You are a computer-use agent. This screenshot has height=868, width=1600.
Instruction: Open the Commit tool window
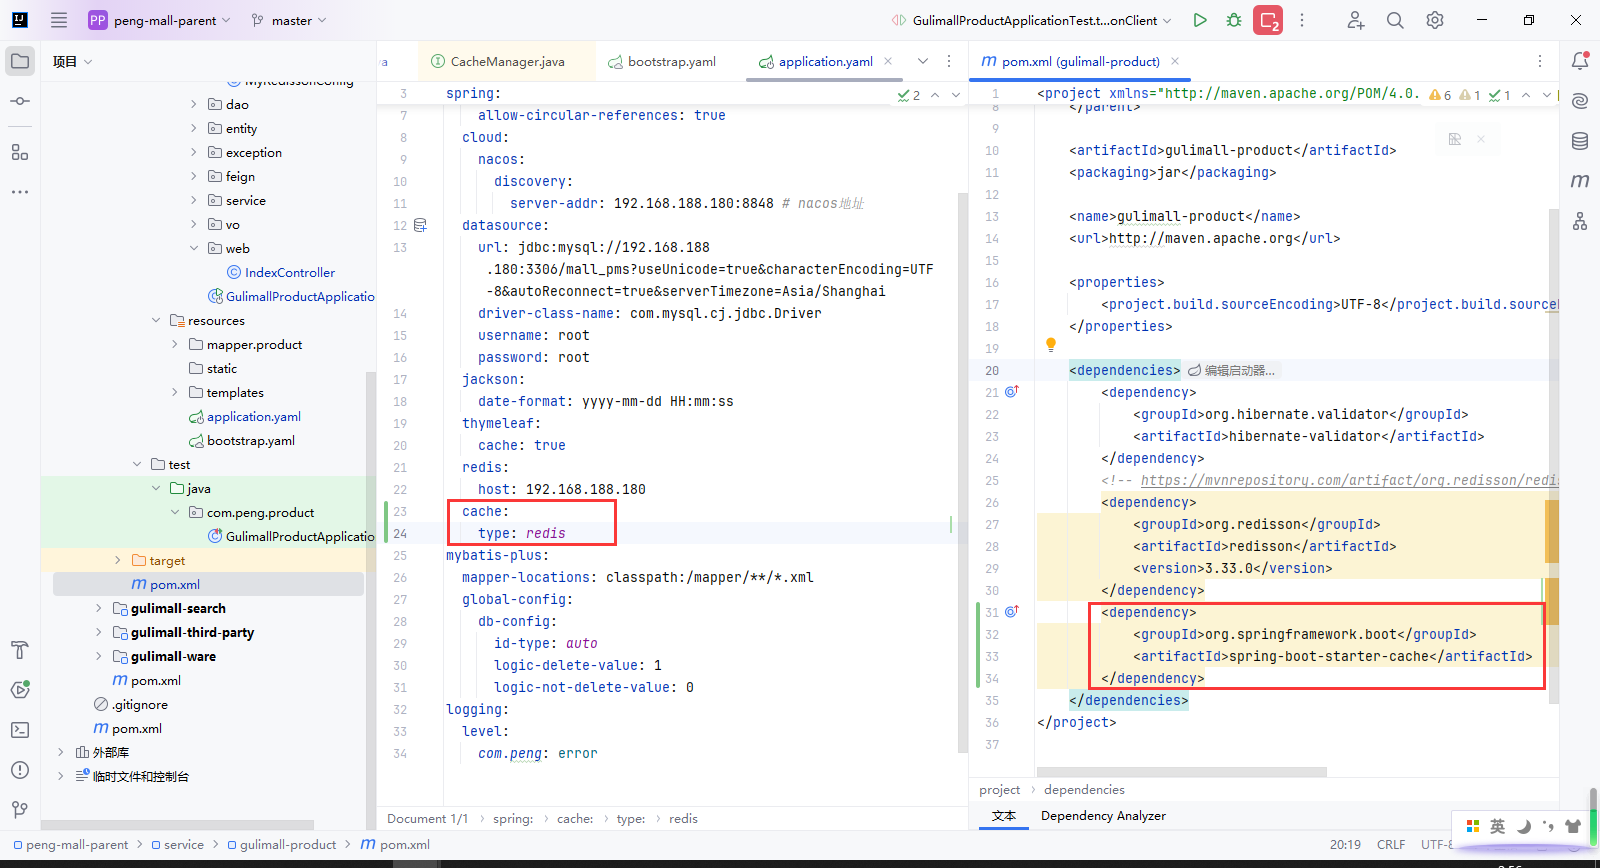click(x=20, y=101)
